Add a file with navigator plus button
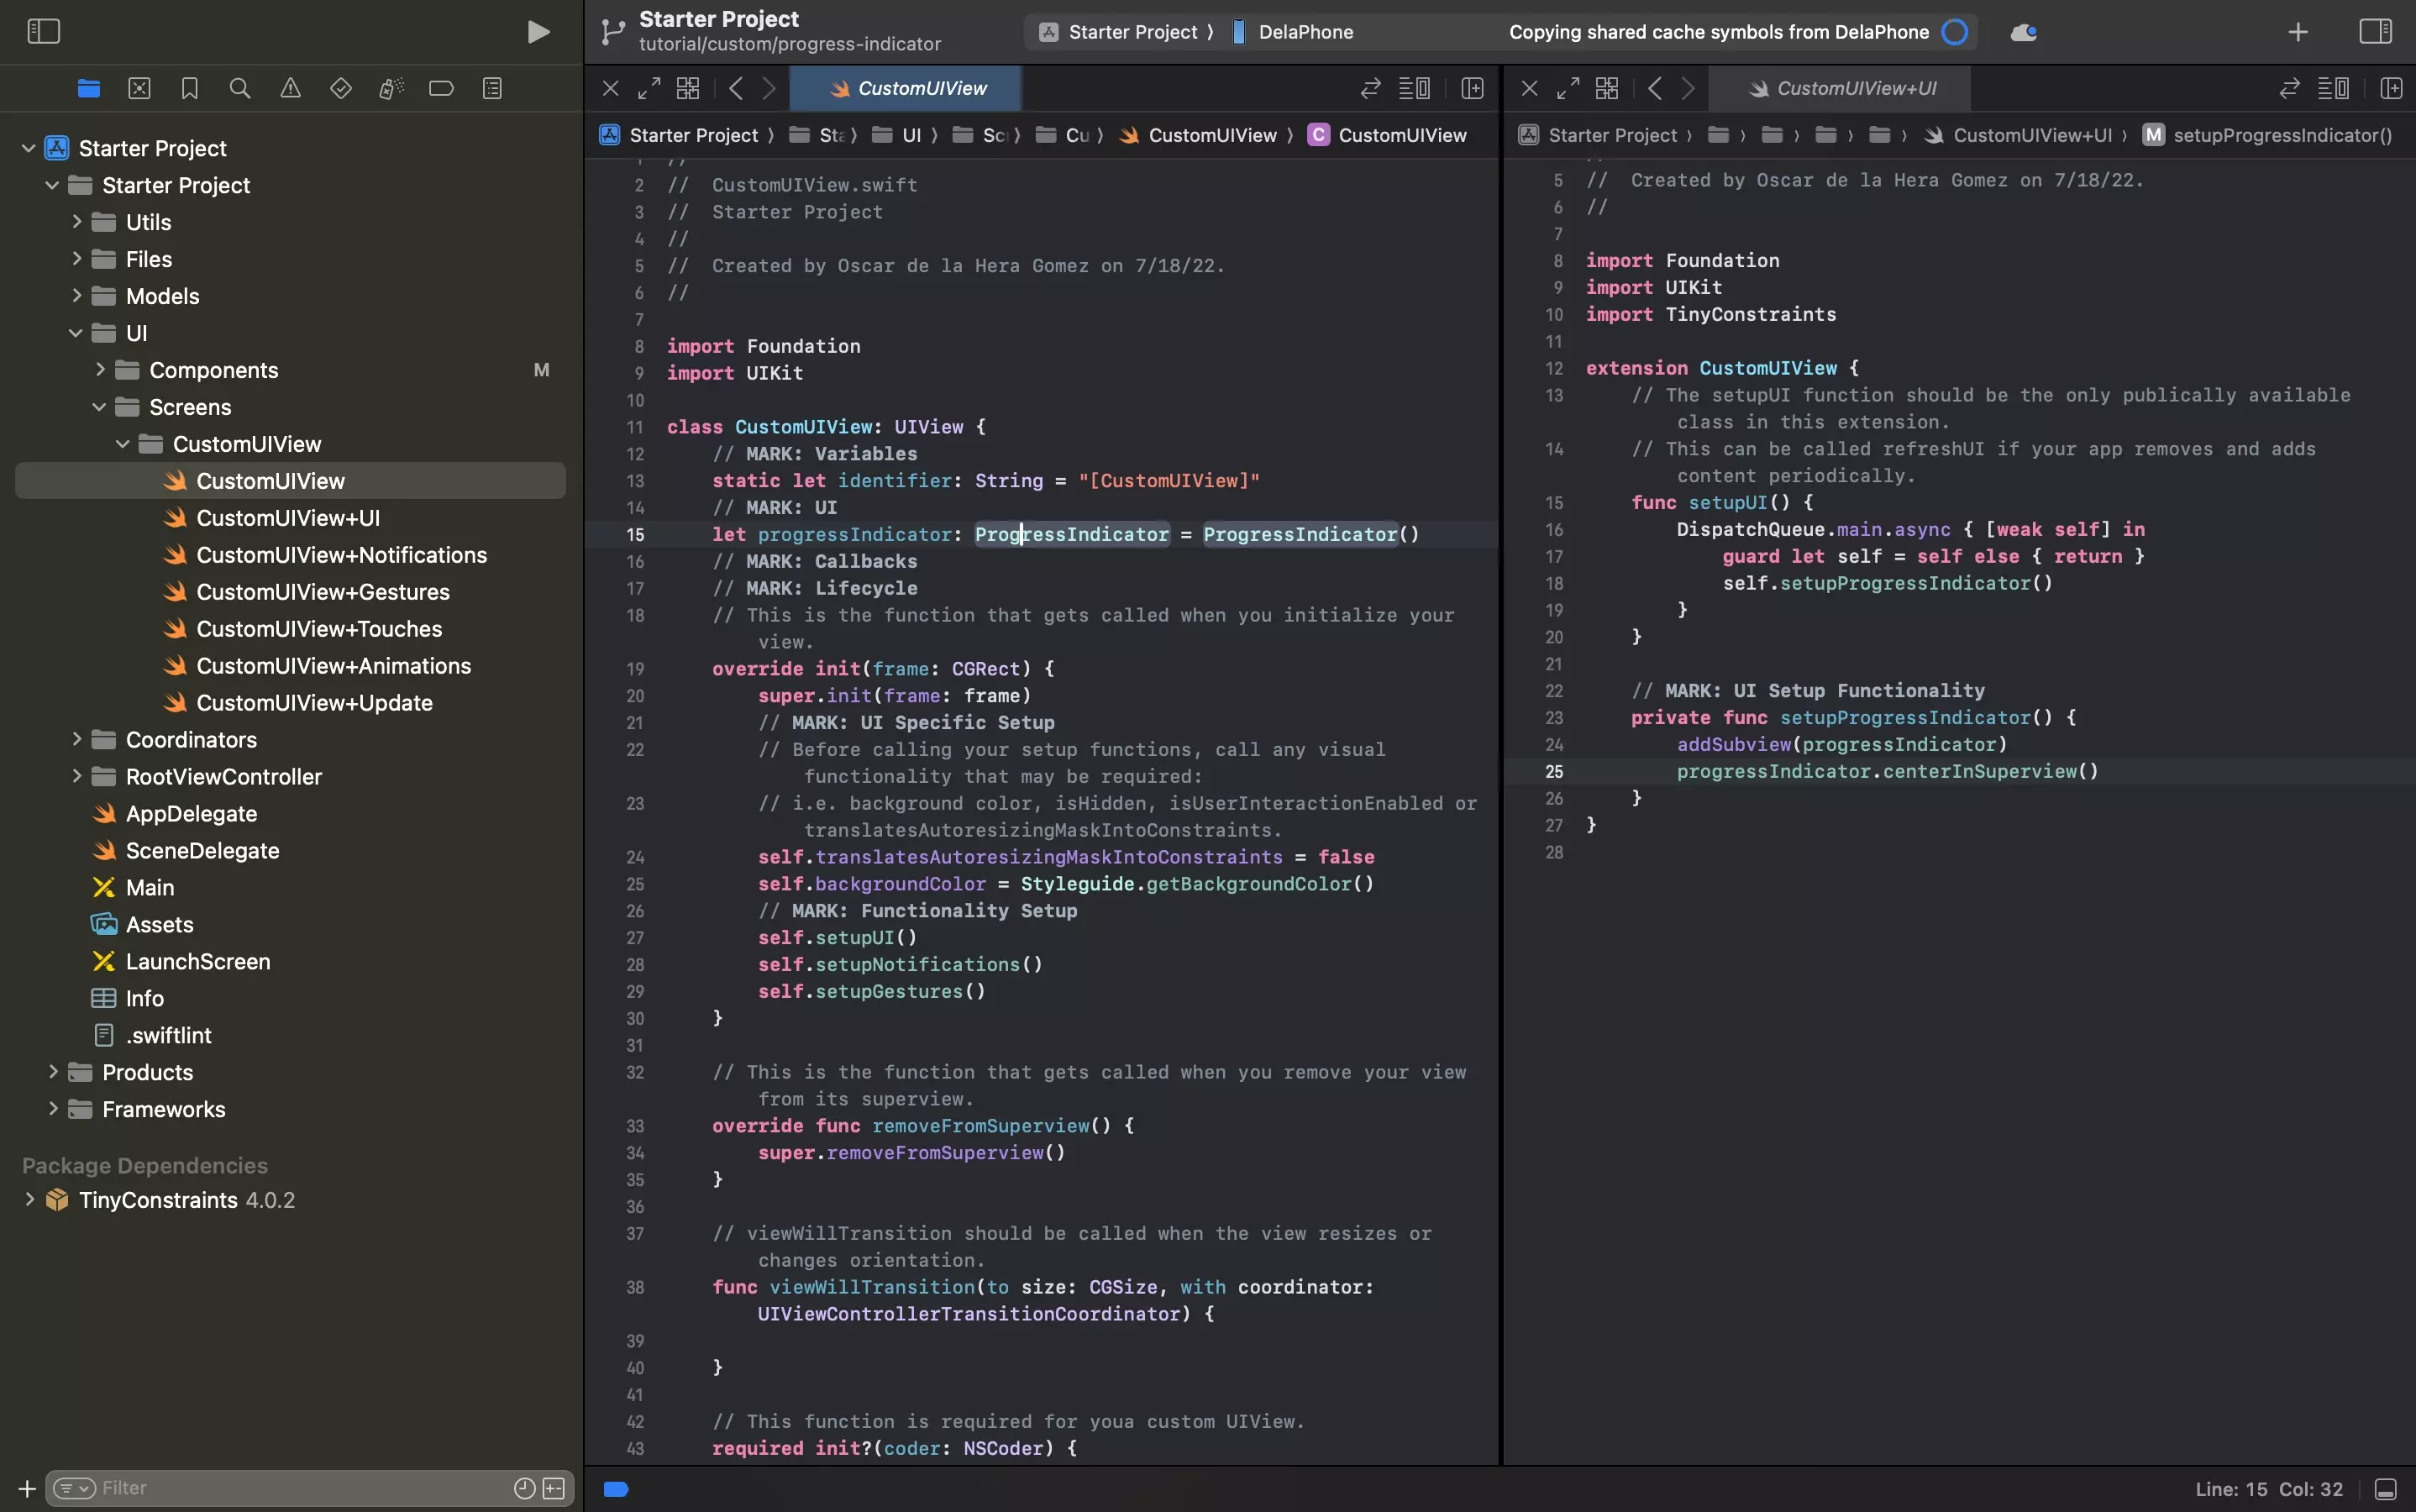The height and width of the screenshot is (1512, 2416). click(x=27, y=1489)
